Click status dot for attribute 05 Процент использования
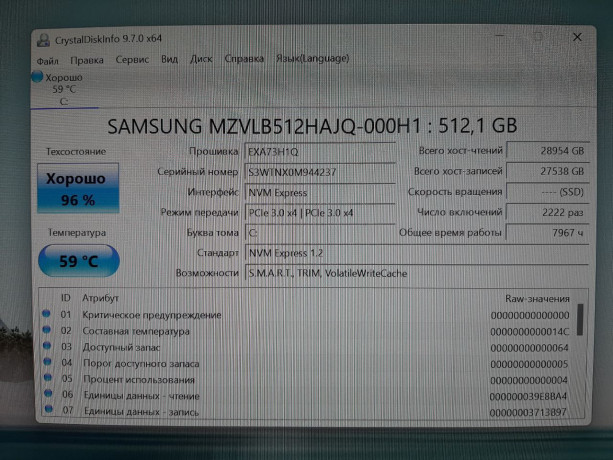 click(x=48, y=378)
